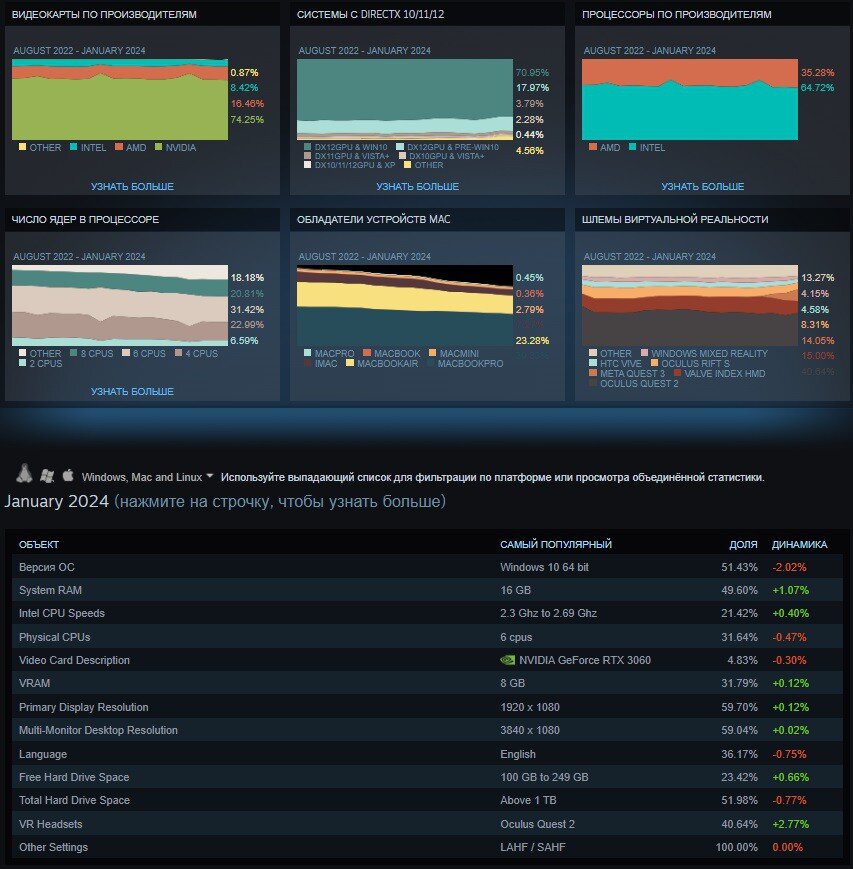Click the Mac device owners chart
Screen dimensions: 853x869
[405, 305]
